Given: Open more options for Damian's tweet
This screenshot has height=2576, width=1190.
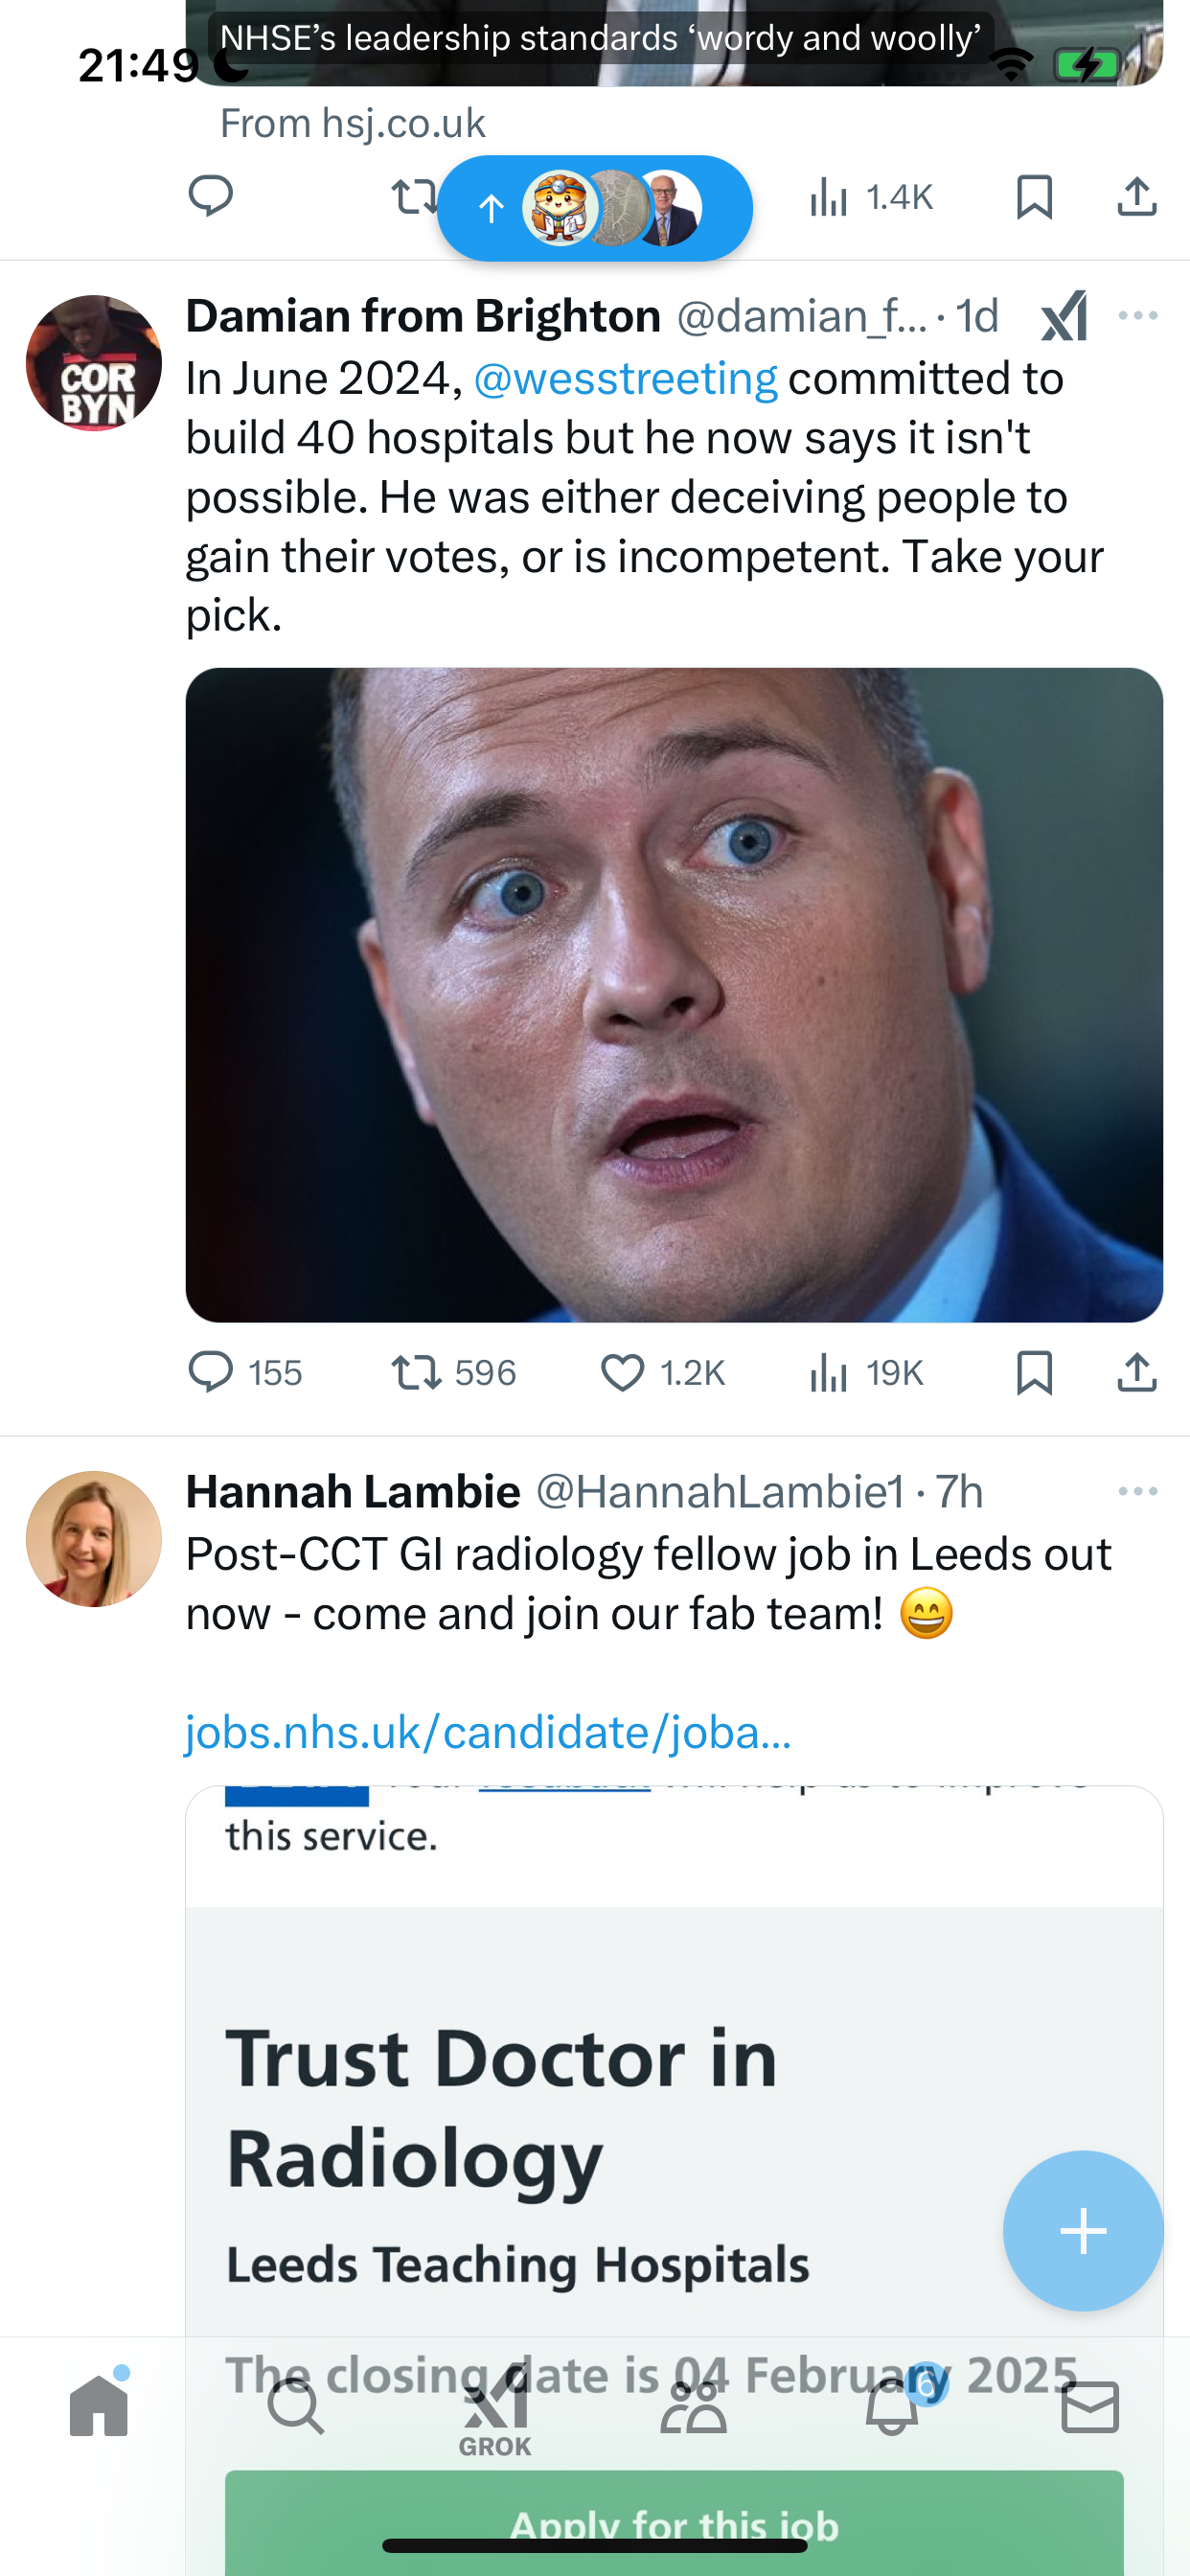Looking at the screenshot, I should pos(1138,316).
